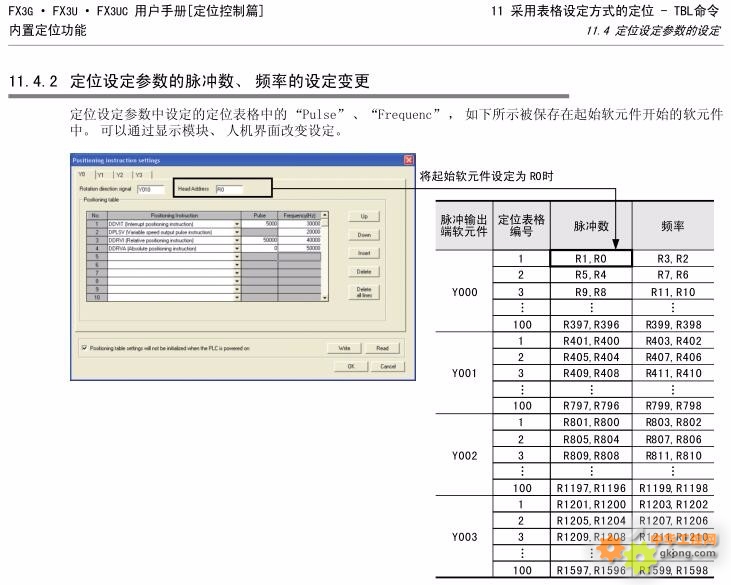Image resolution: width=731 pixels, height=585 pixels.
Task: Open the instruction dropdown in row 10
Action: pos(237,297)
